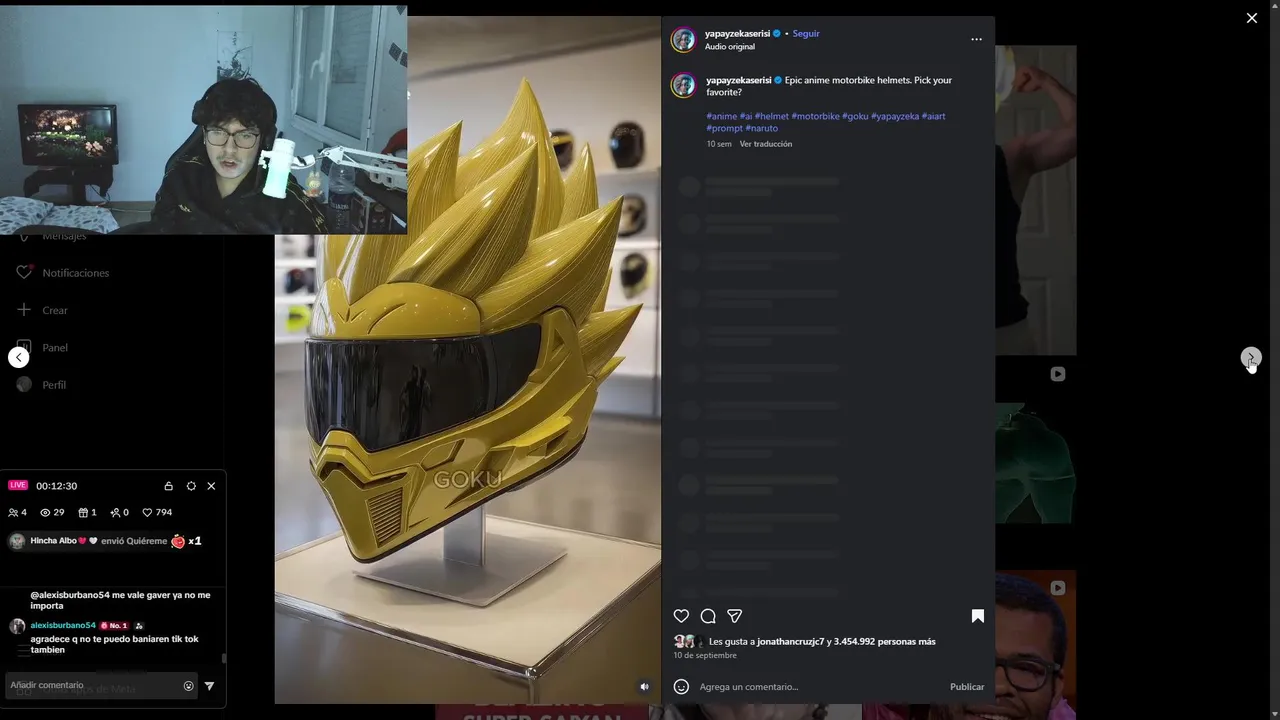The image size is (1280, 720).
Task: Open the emoji button in live chat box
Action: tap(188, 686)
